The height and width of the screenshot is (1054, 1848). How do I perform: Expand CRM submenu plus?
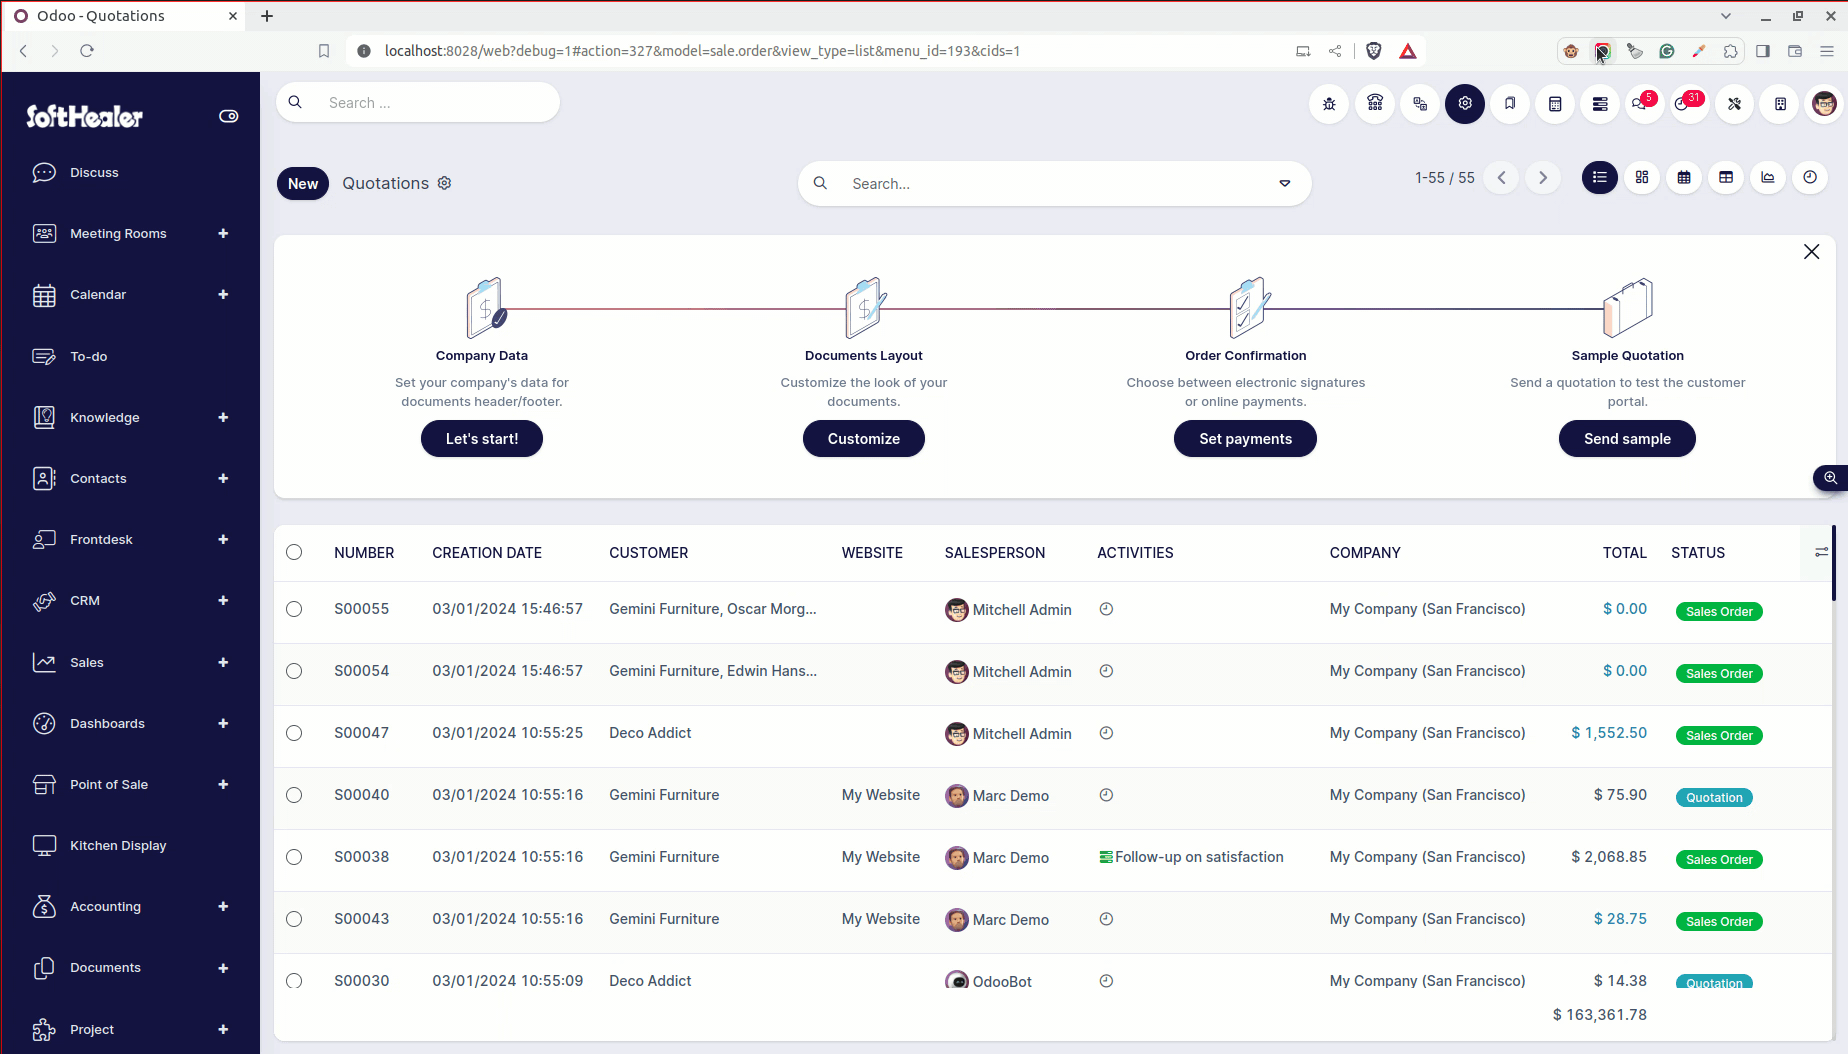(223, 600)
